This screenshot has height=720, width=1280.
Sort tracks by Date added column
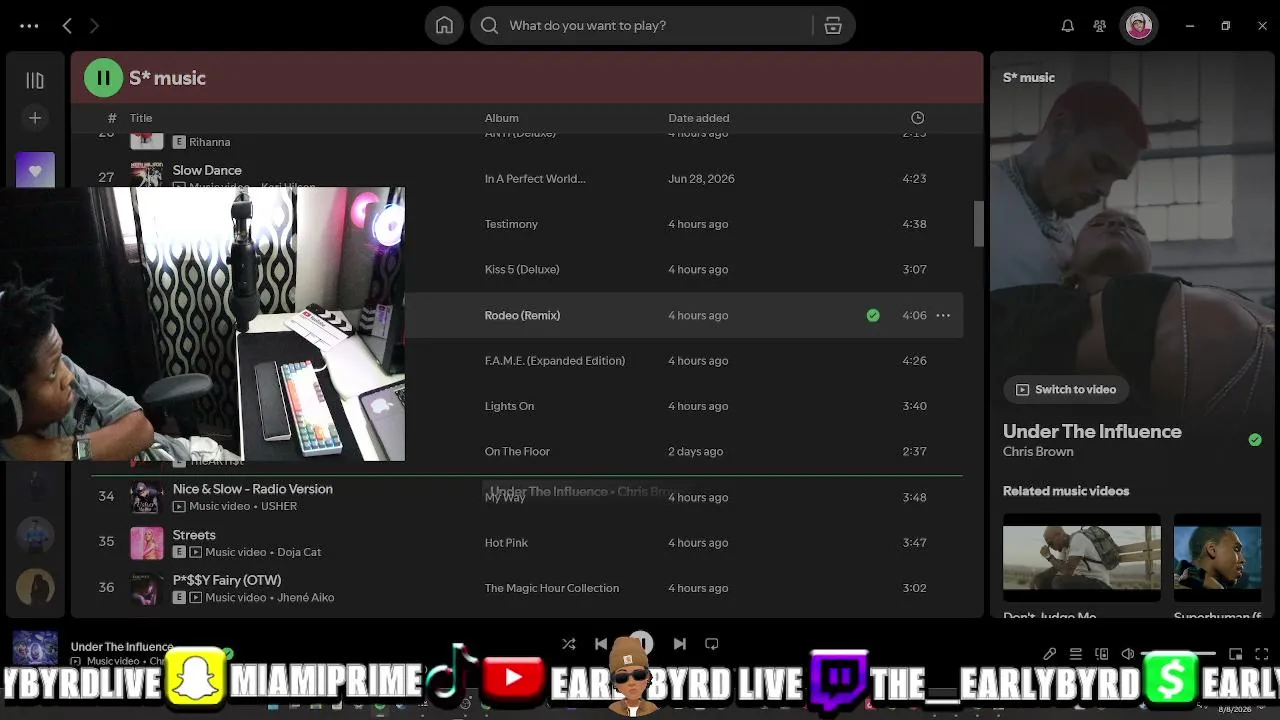tap(699, 118)
